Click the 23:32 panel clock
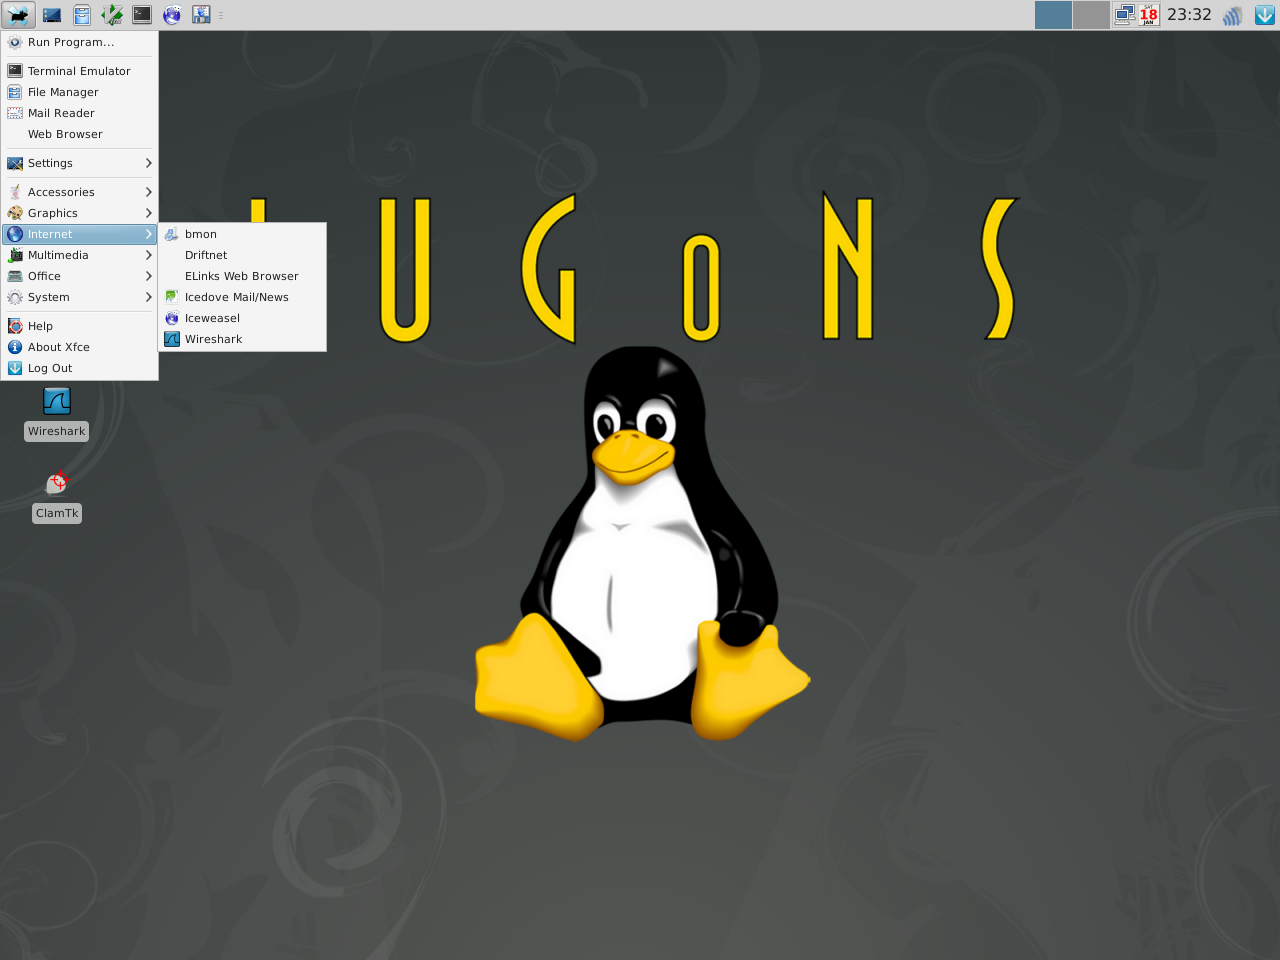 (1189, 15)
